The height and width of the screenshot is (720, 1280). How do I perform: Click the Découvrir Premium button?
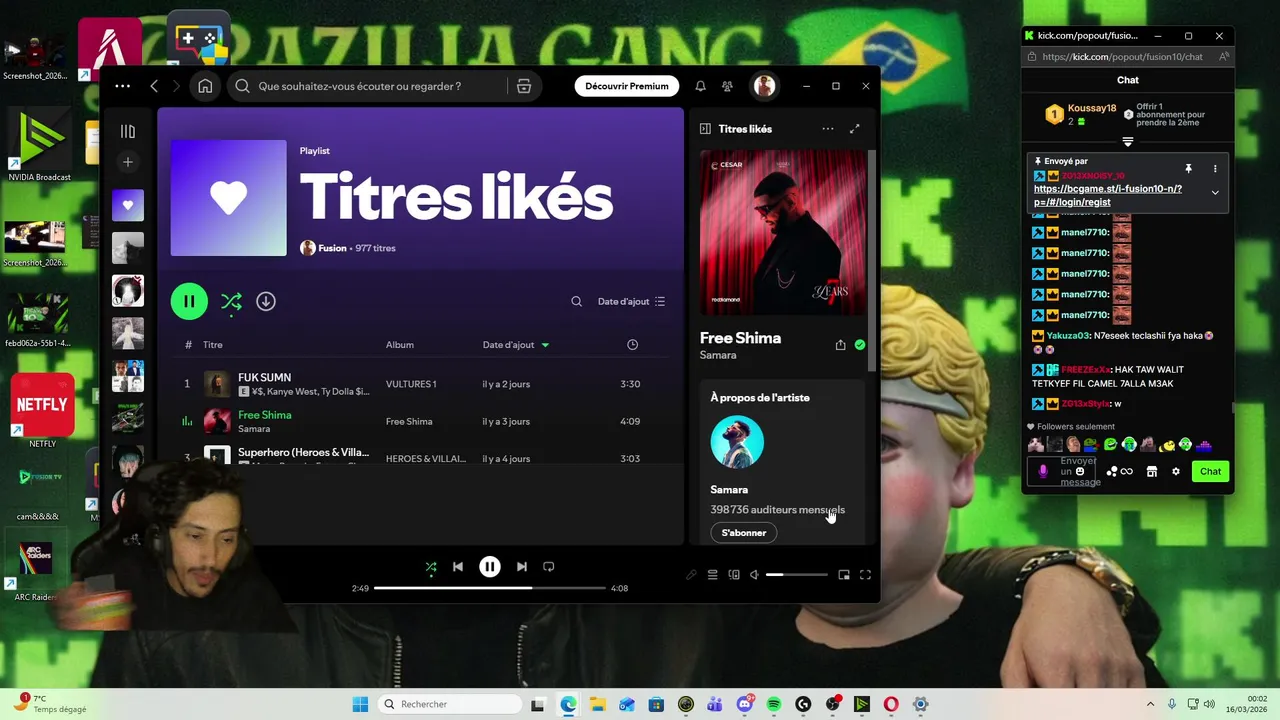[627, 86]
